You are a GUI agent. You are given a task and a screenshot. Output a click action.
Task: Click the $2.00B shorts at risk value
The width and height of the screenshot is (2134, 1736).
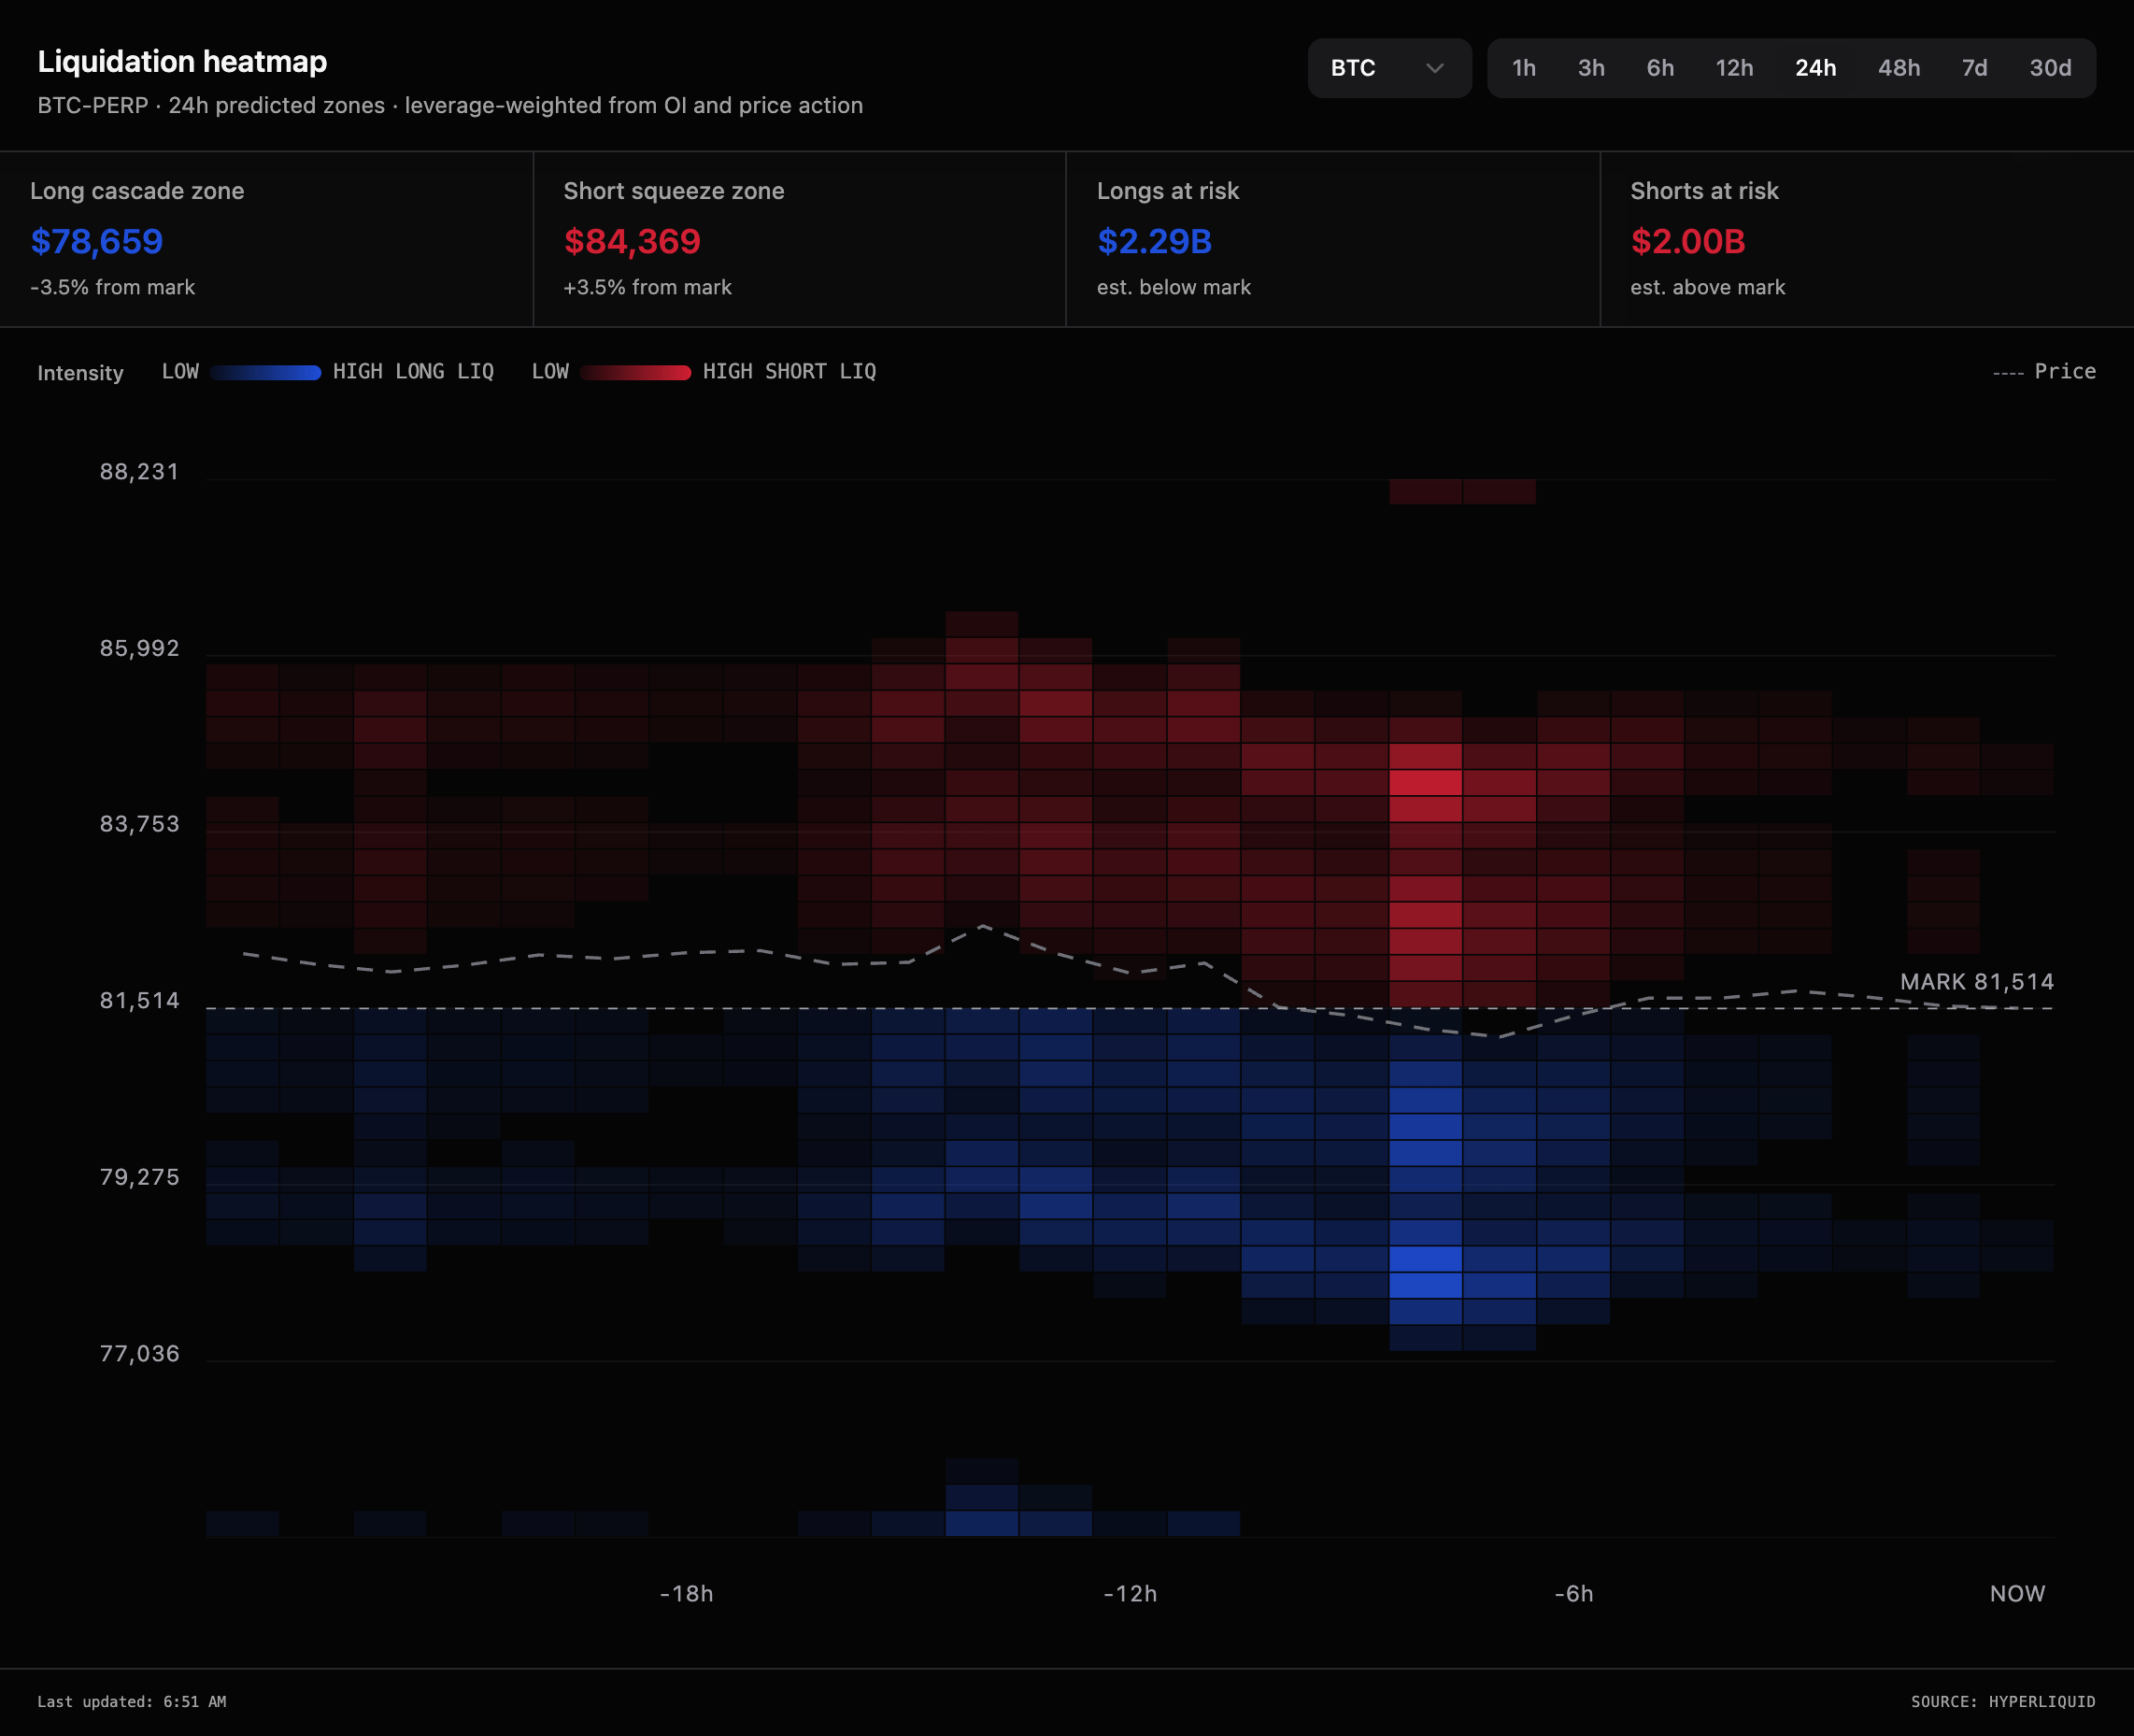(1687, 241)
